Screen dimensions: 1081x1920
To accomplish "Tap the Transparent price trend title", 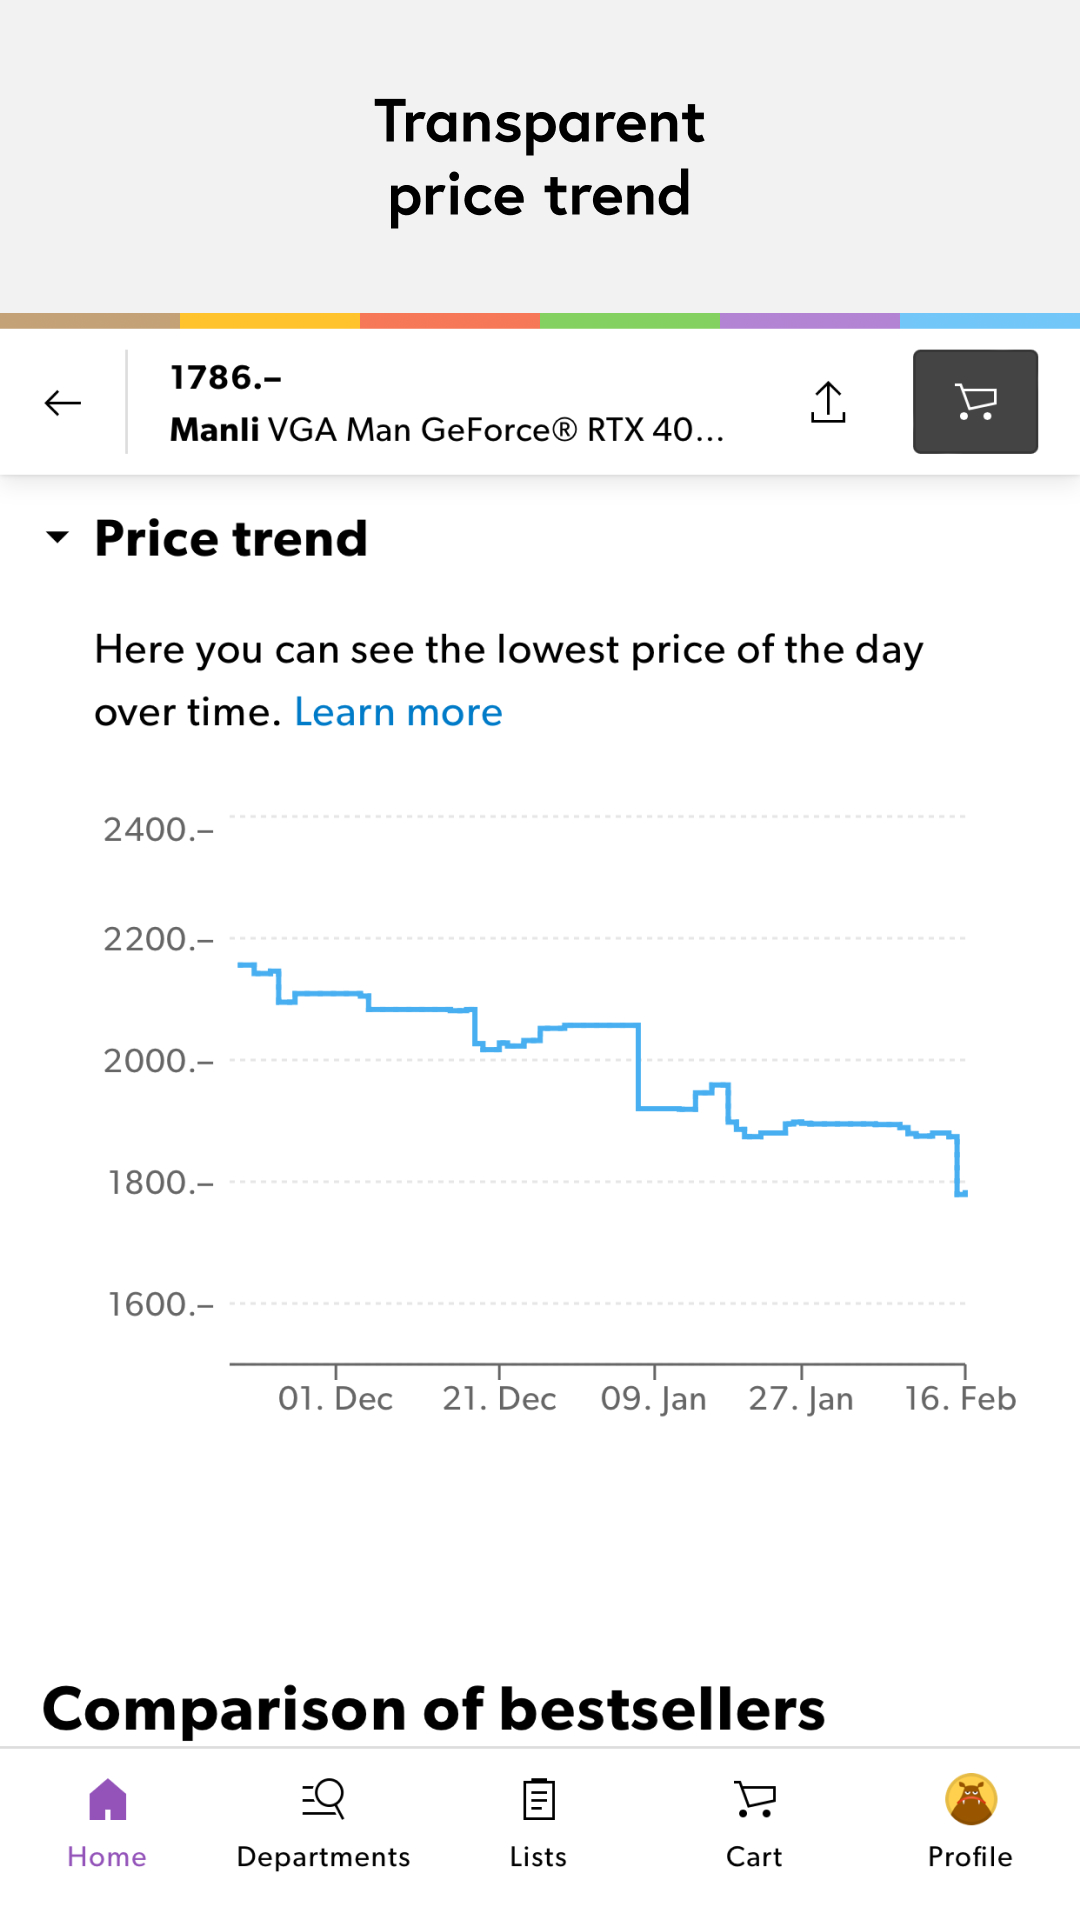I will (540, 158).
